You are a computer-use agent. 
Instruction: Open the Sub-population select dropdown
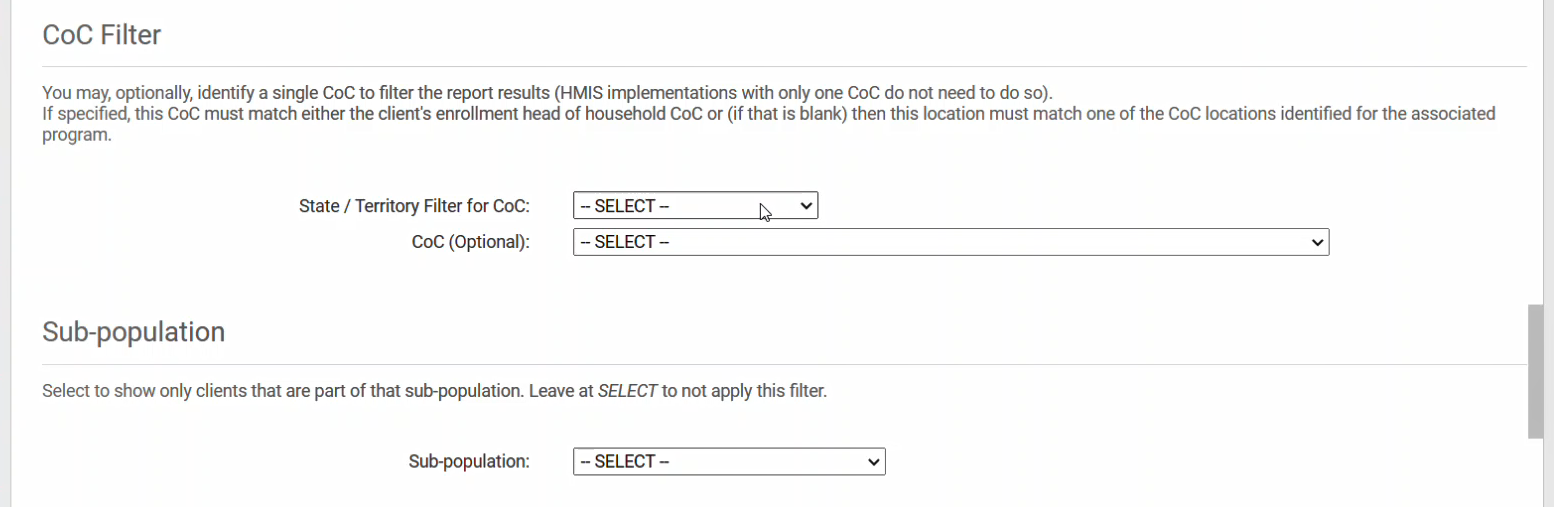[728, 461]
